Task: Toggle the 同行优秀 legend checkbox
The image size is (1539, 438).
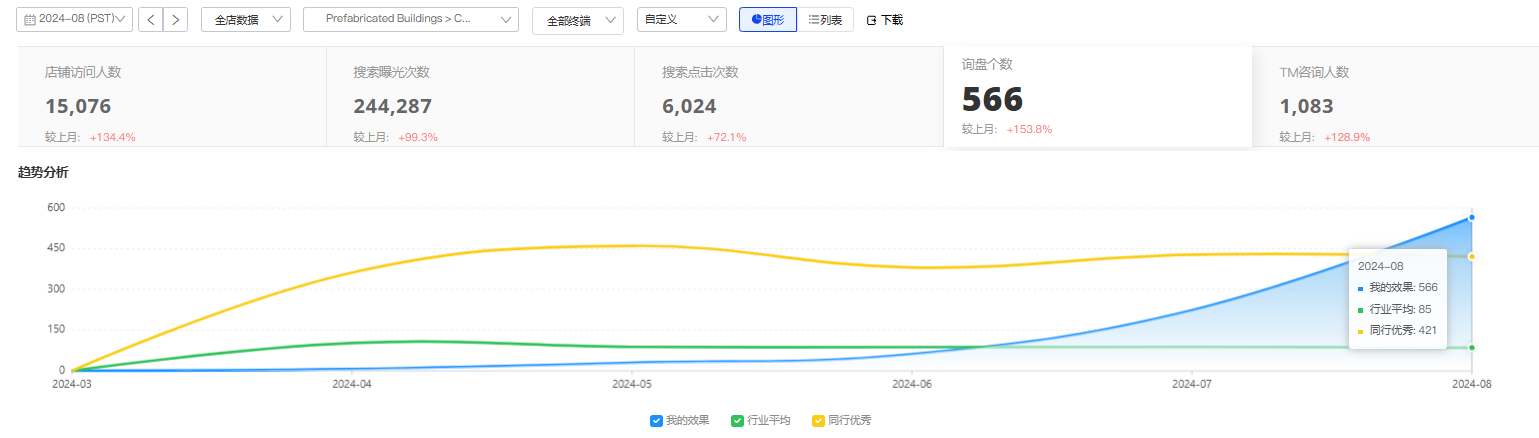Action: 818,421
